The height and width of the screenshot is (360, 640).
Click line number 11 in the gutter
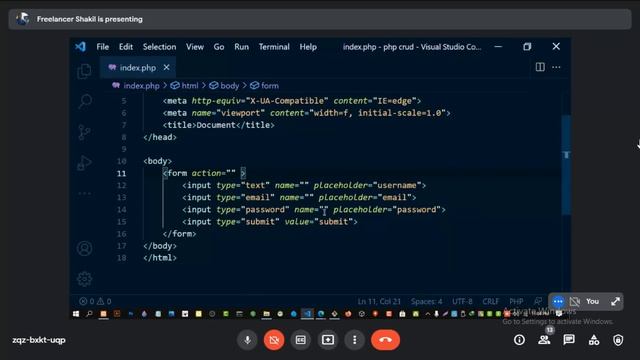(x=122, y=173)
